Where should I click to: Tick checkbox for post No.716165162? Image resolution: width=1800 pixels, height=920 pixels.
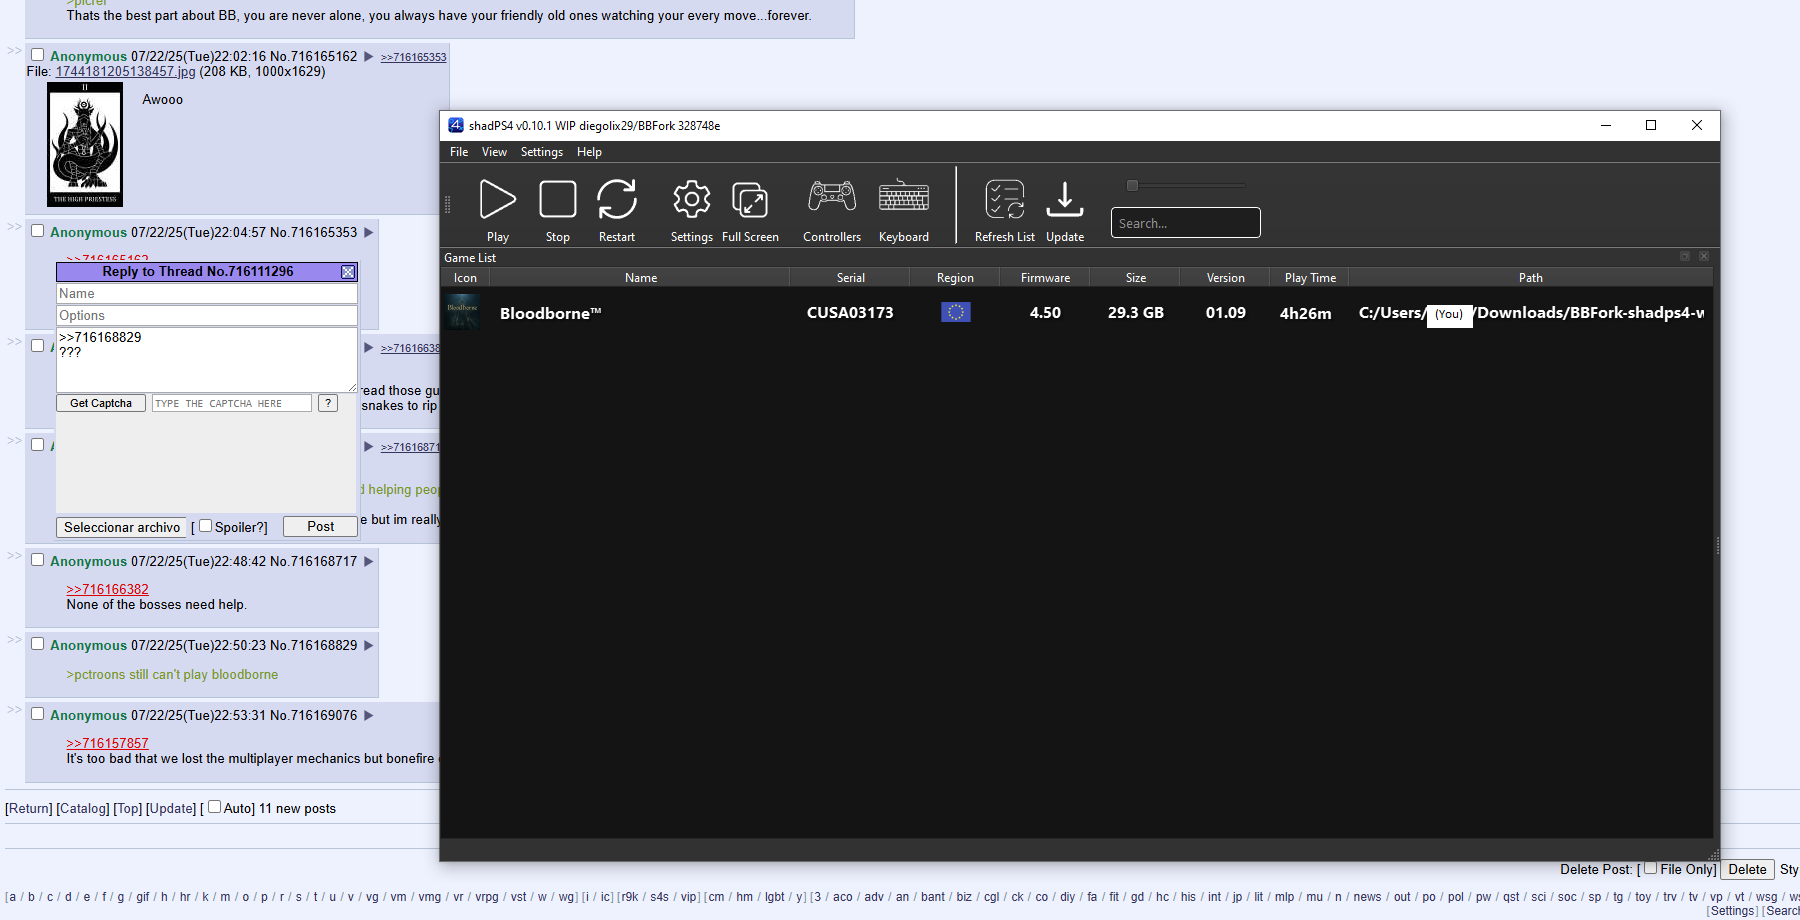tap(37, 55)
